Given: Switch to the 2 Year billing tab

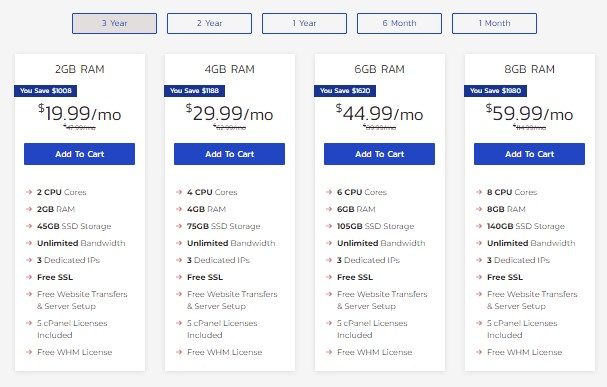Looking at the screenshot, I should tap(209, 23).
